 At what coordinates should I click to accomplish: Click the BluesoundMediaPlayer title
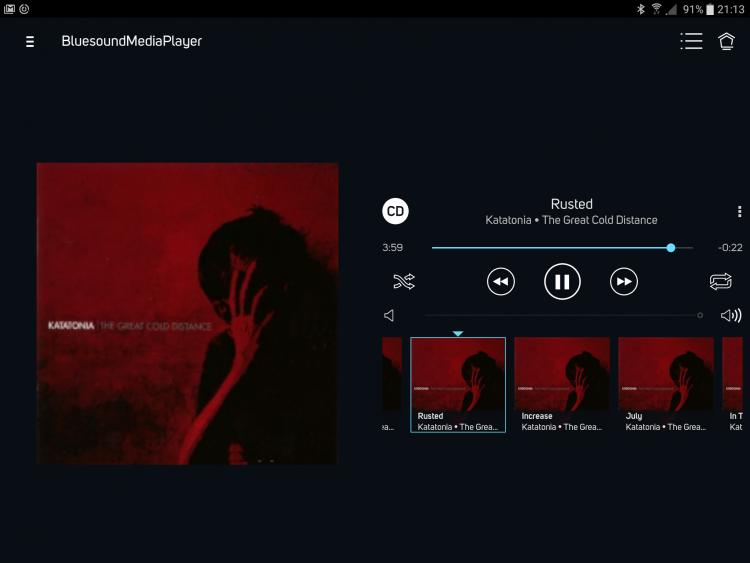(x=132, y=41)
